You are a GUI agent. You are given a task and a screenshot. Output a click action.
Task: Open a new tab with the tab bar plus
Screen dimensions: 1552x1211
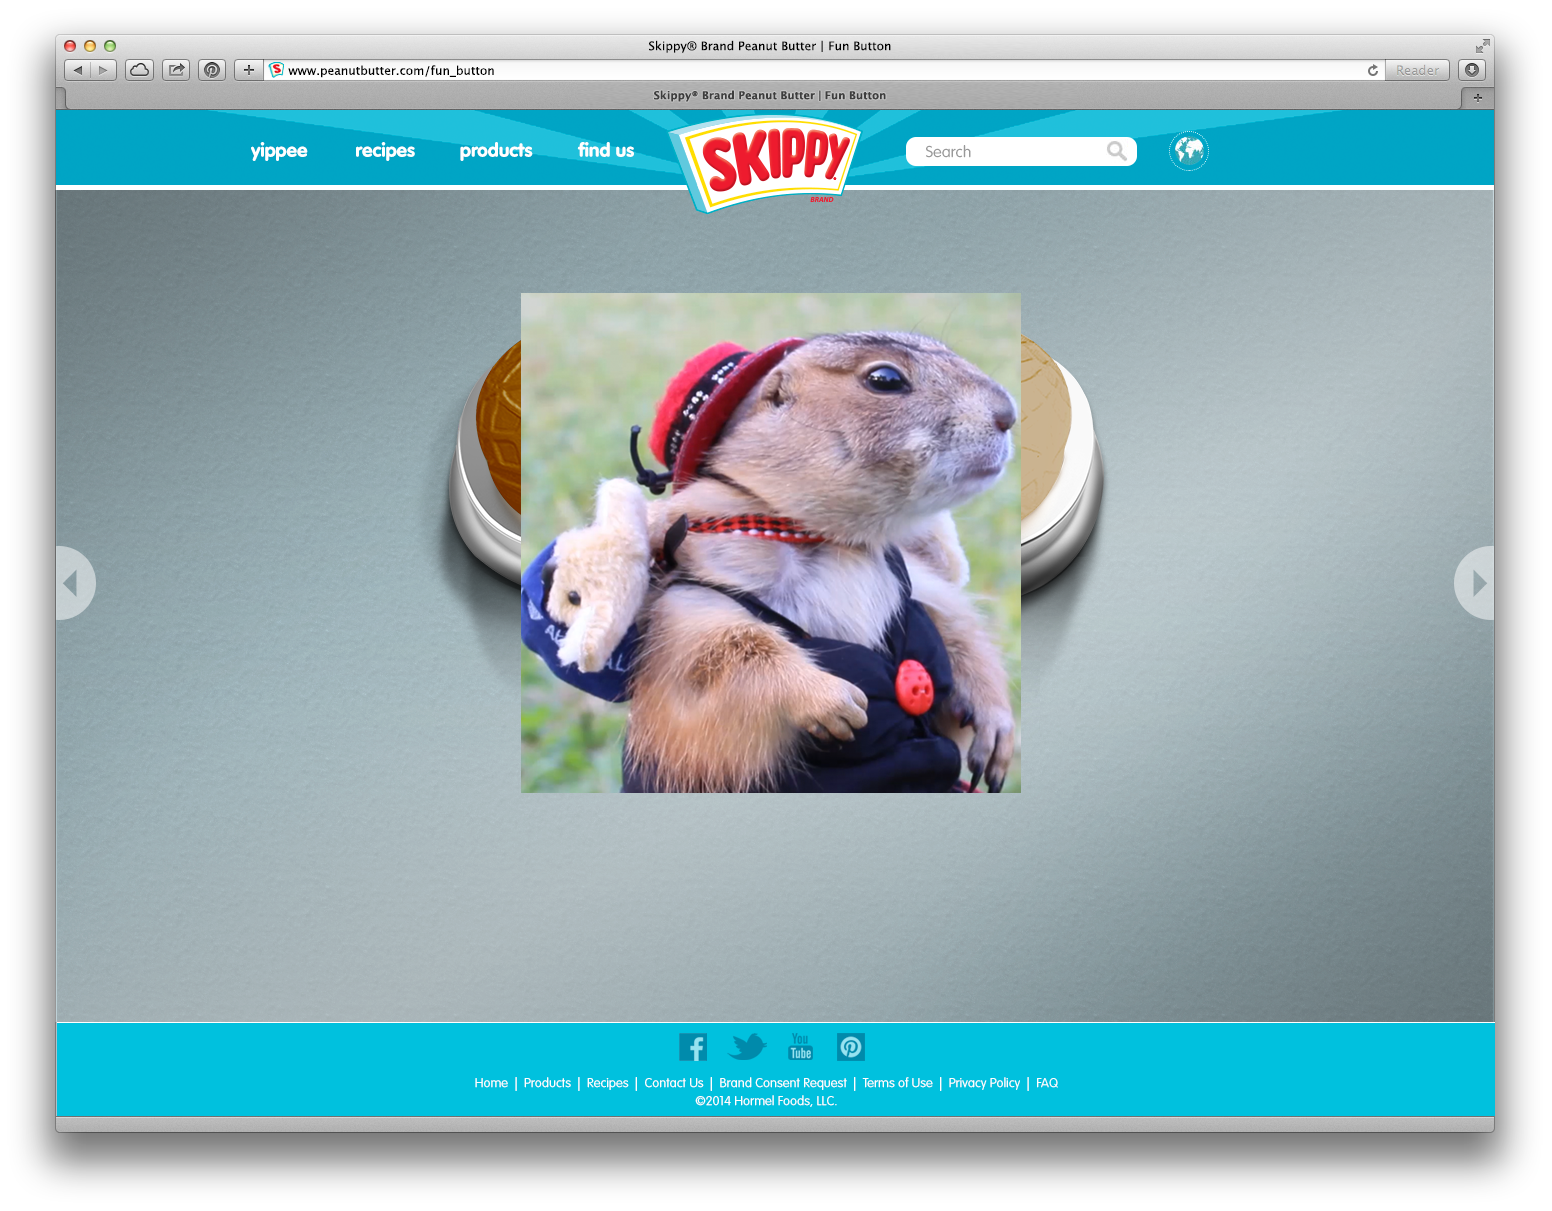(1477, 97)
